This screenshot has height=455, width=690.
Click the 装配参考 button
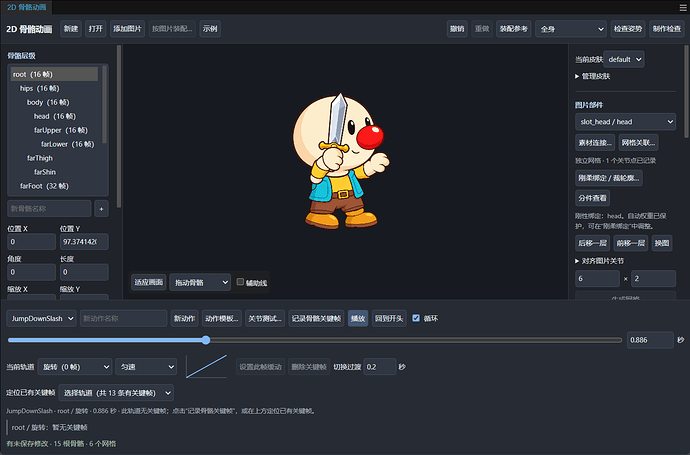514,29
